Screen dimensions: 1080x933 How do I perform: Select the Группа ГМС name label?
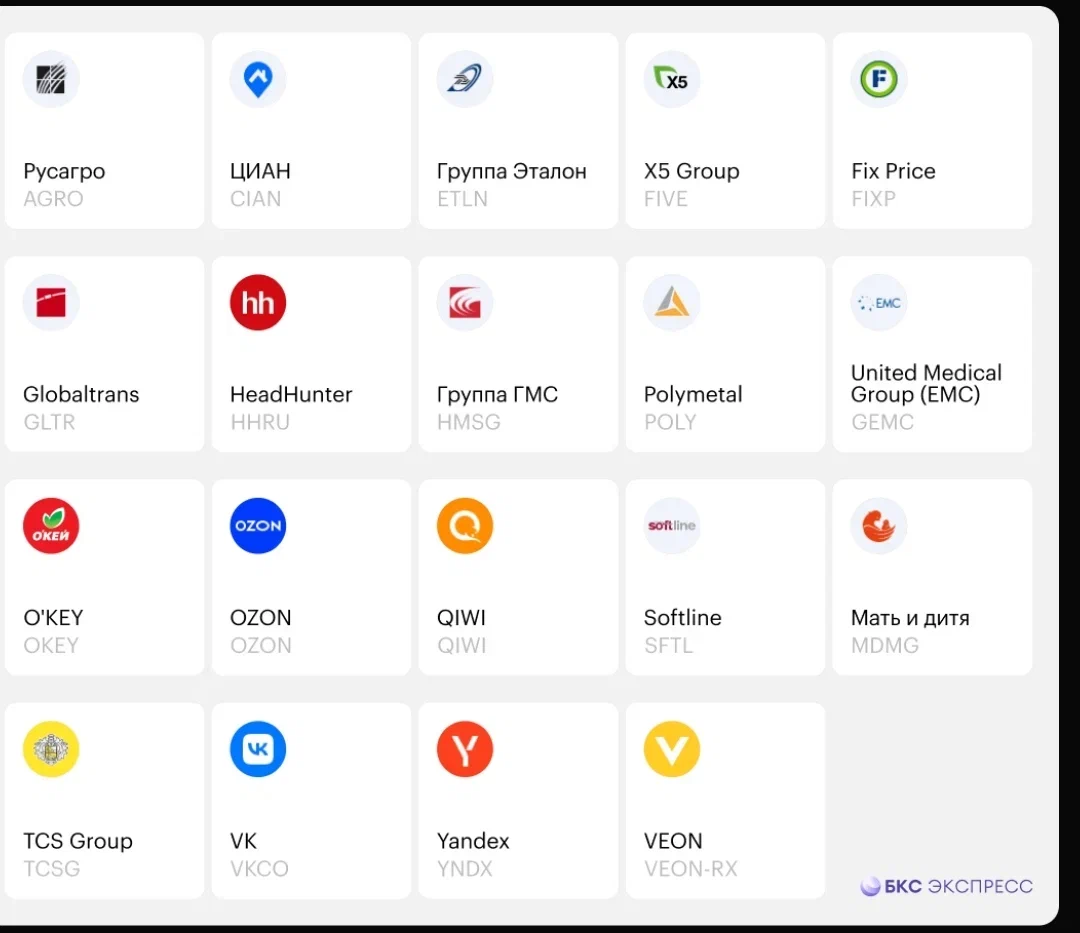pyautogui.click(x=497, y=395)
